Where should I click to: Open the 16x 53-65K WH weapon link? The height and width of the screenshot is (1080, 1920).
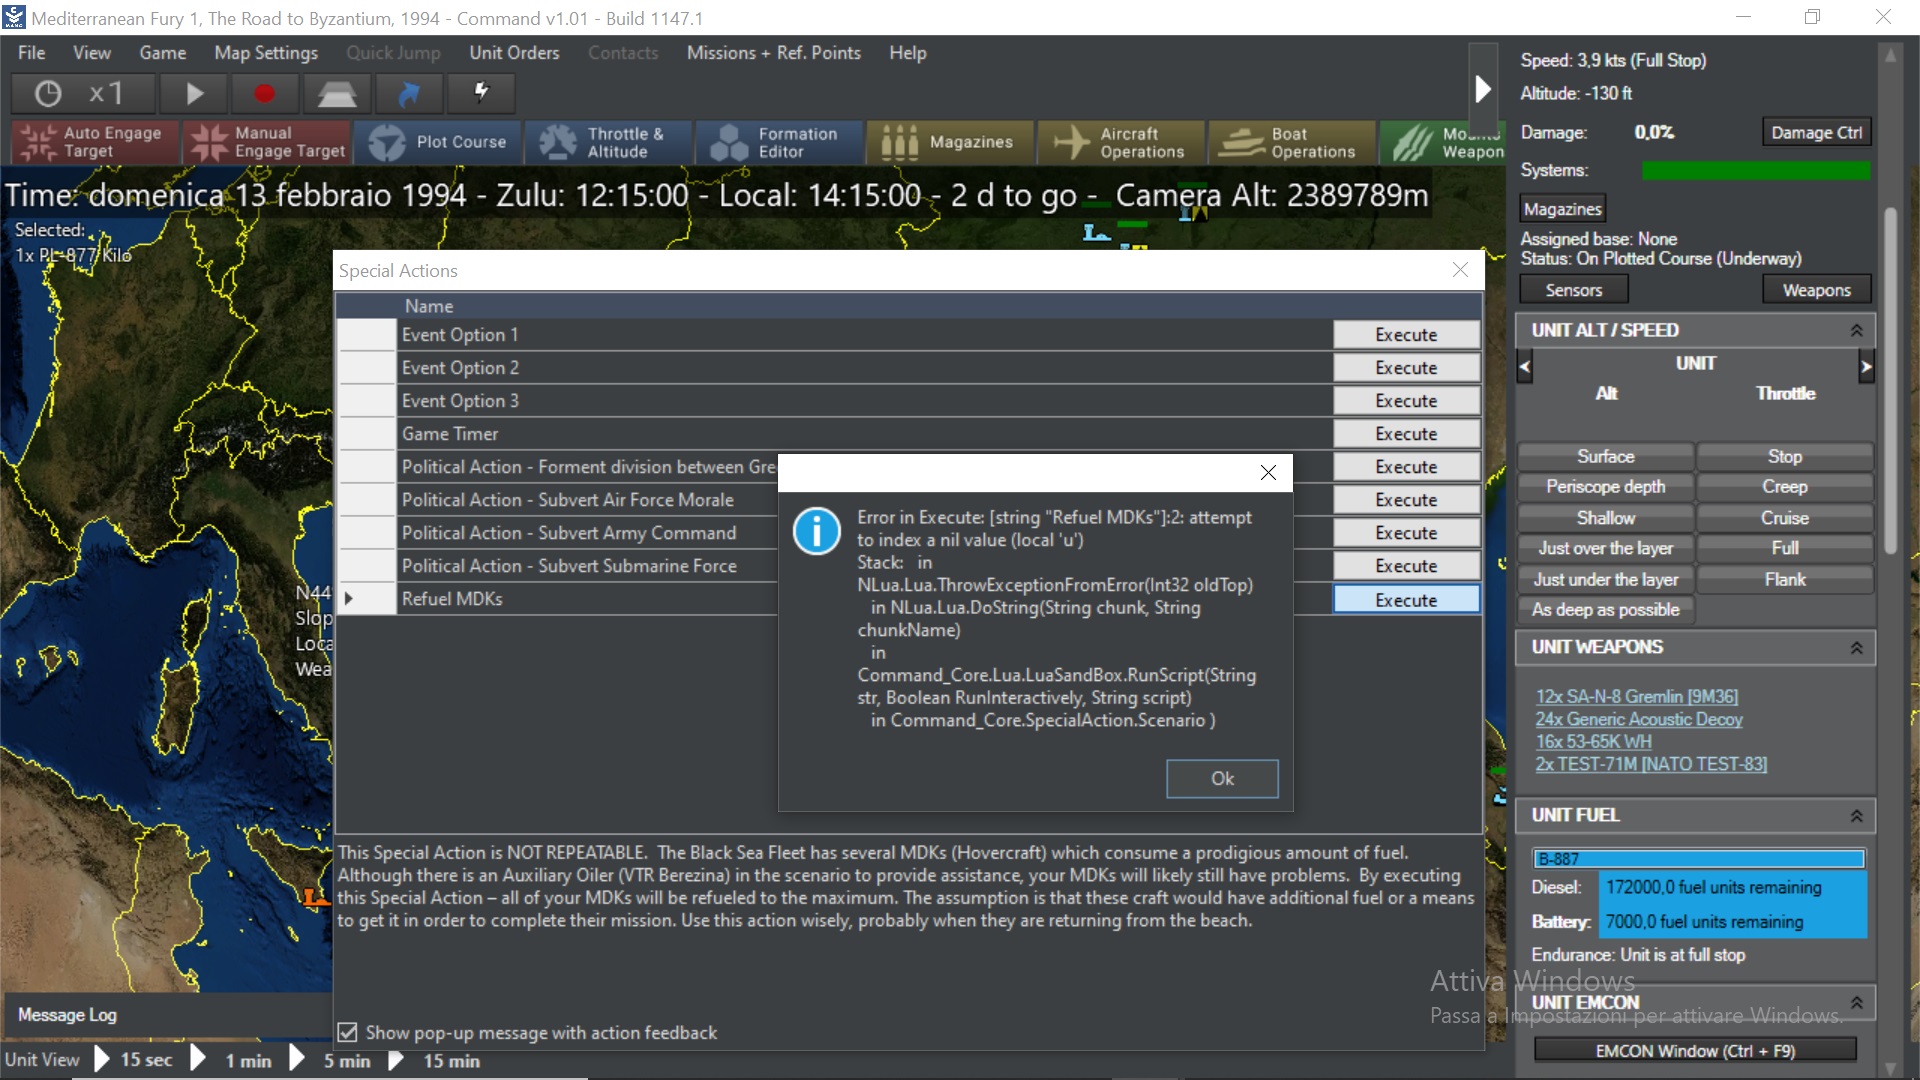[x=1593, y=741]
